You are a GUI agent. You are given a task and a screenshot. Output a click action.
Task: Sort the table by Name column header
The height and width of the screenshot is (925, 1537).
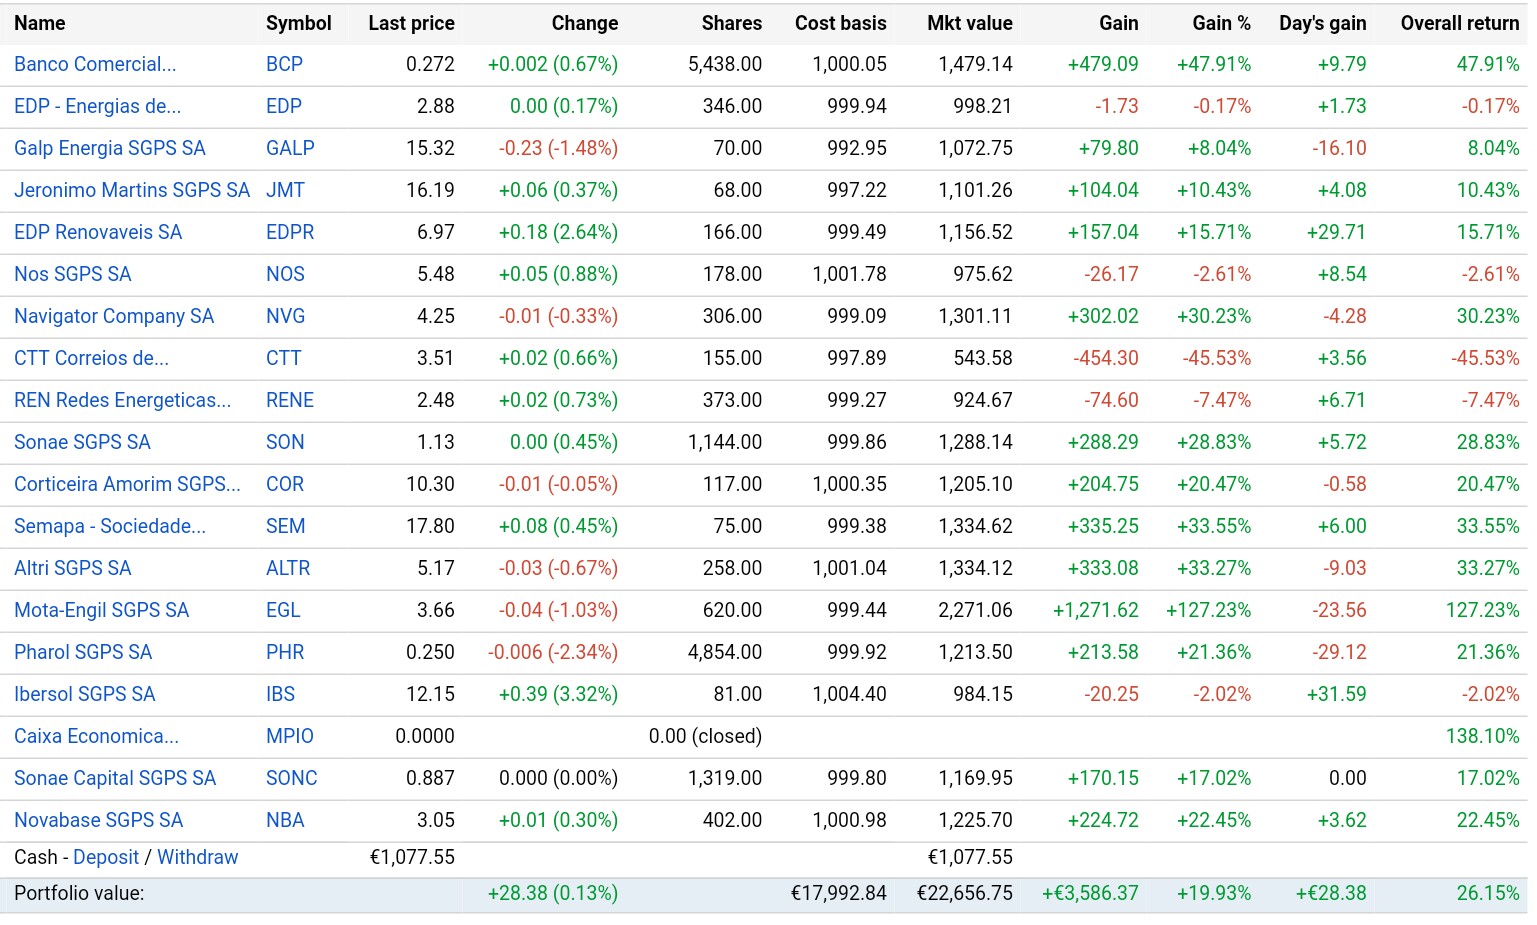tap(40, 23)
